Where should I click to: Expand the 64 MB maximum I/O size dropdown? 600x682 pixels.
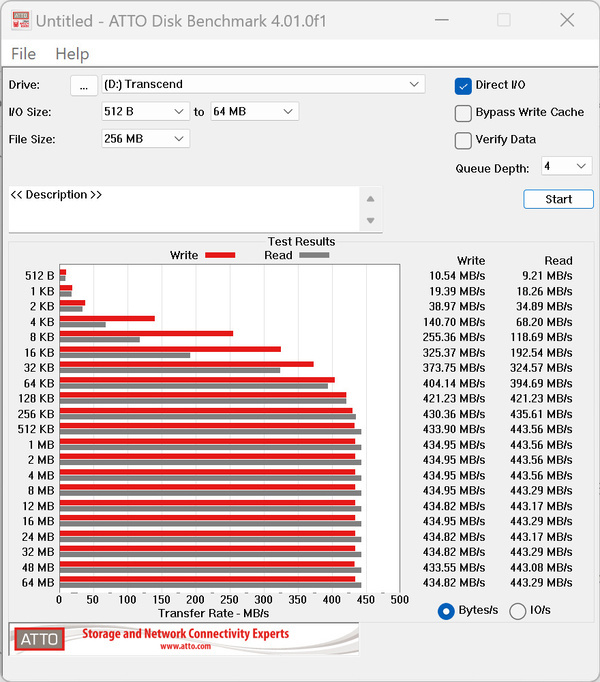pos(254,112)
